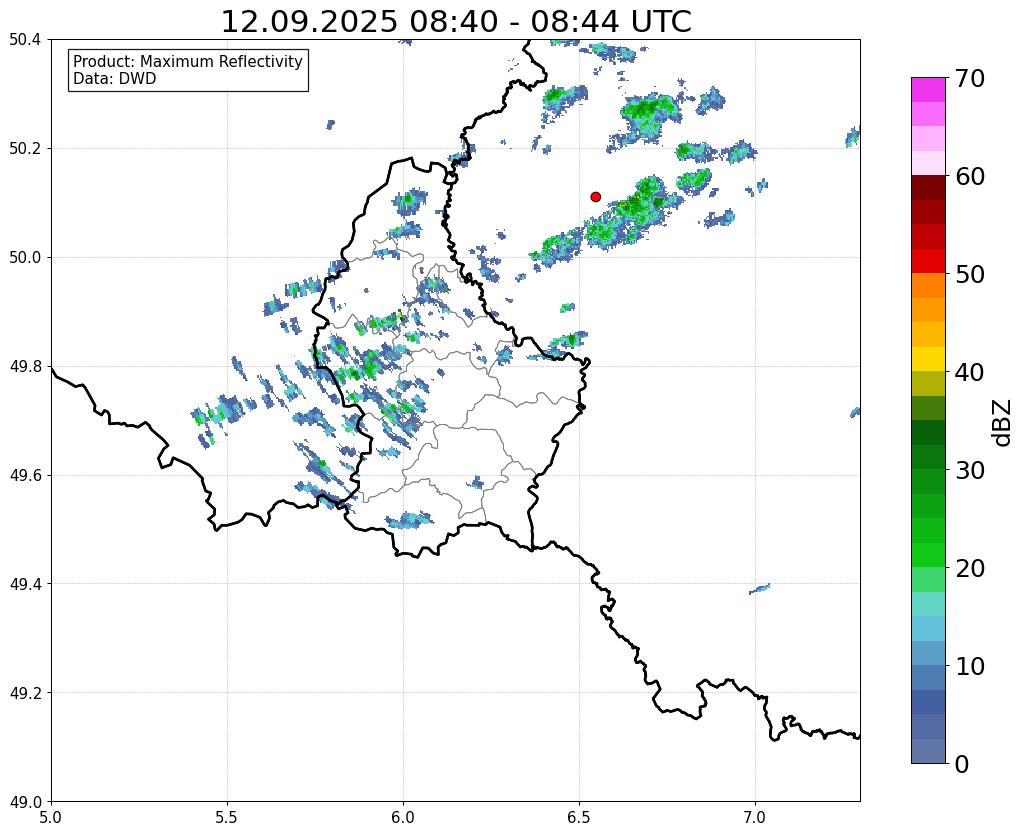Click the latitude label 50.0
The width and height of the screenshot is (1023, 834).
click(25, 258)
